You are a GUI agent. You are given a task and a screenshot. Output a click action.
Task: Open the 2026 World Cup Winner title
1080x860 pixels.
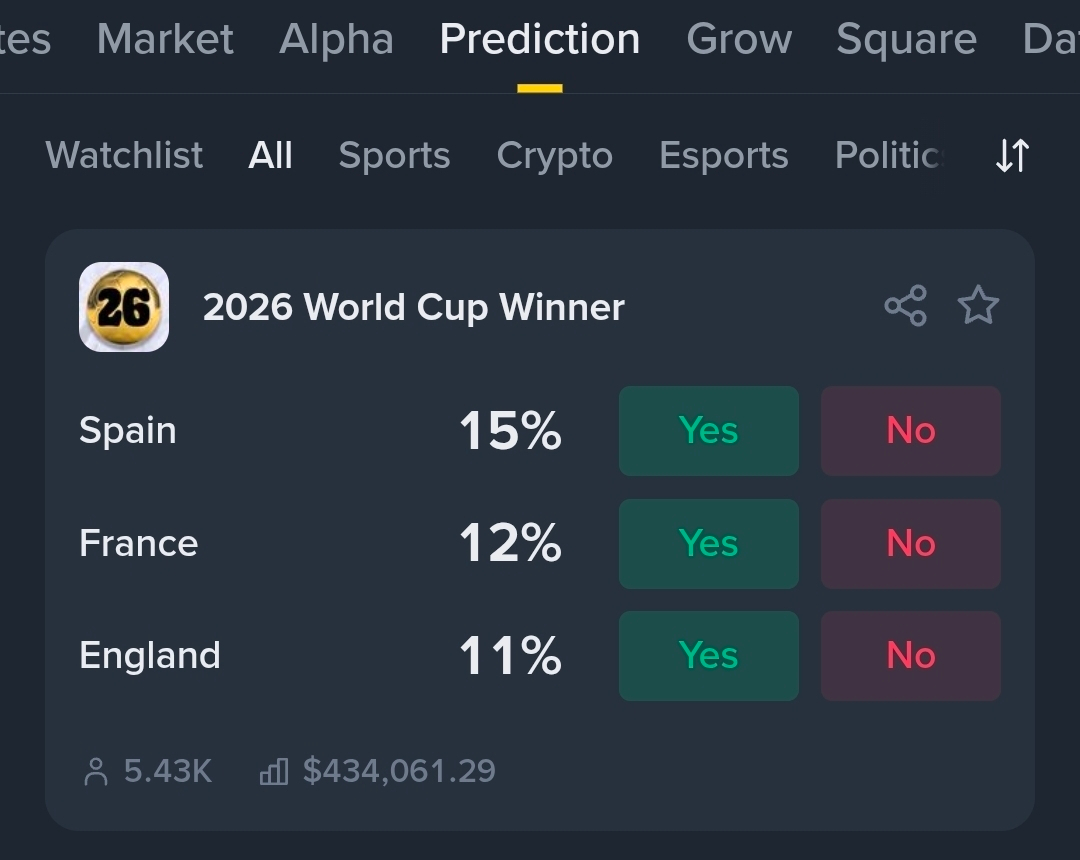click(x=413, y=307)
